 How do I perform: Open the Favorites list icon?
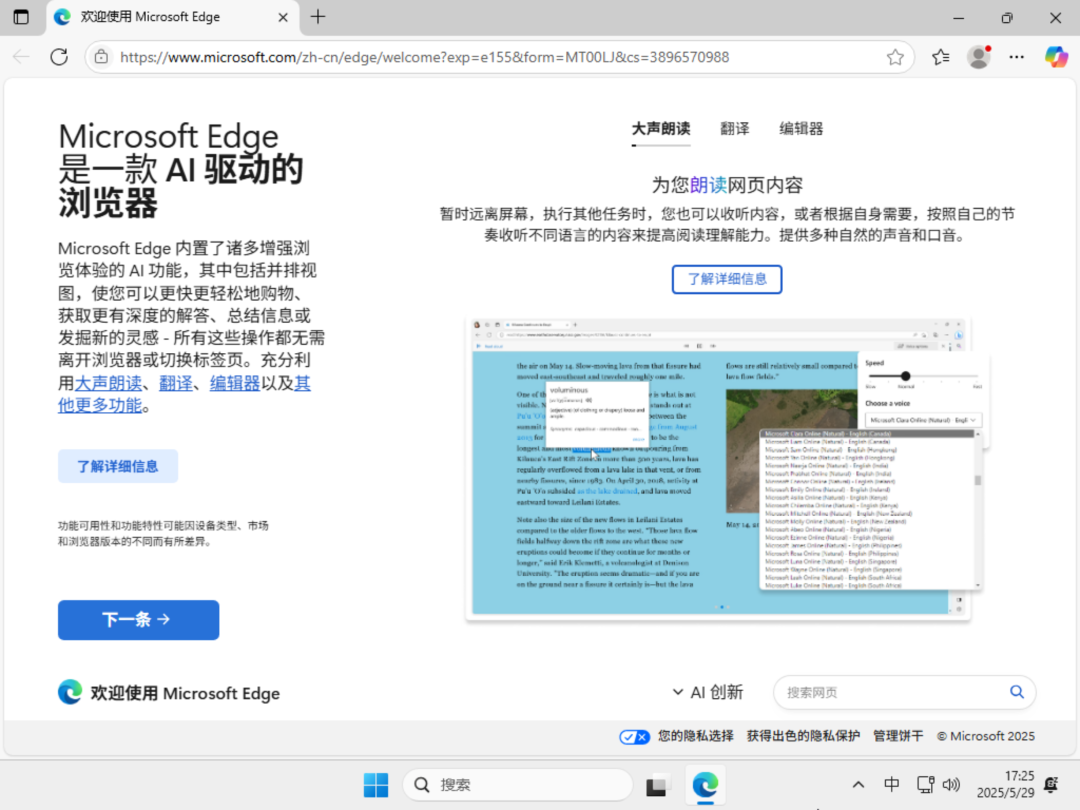click(x=941, y=57)
